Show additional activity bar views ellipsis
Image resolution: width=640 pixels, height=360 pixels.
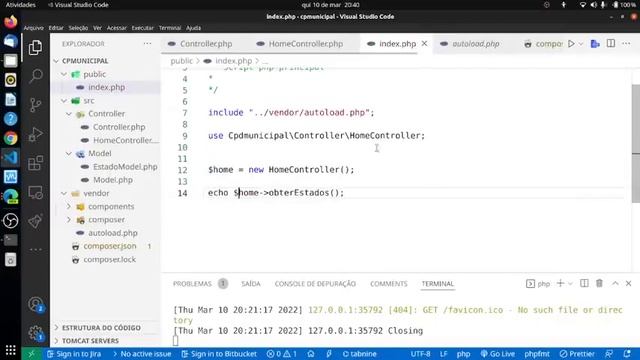click(x=36, y=249)
